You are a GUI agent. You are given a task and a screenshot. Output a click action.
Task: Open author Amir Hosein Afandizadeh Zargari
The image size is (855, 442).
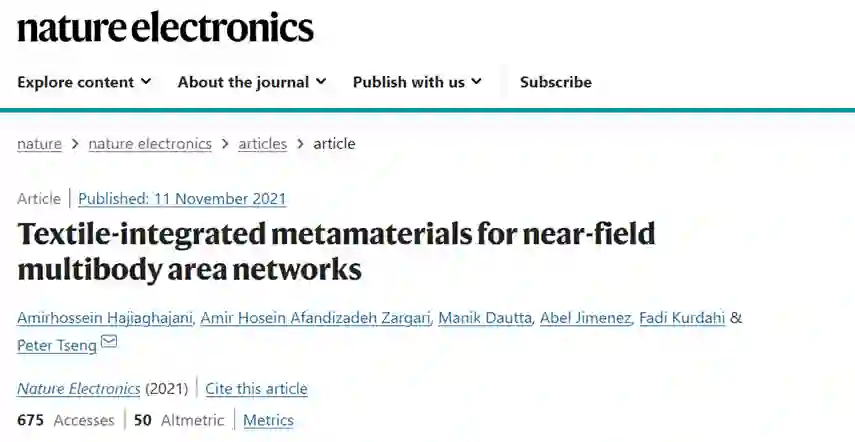[316, 318]
